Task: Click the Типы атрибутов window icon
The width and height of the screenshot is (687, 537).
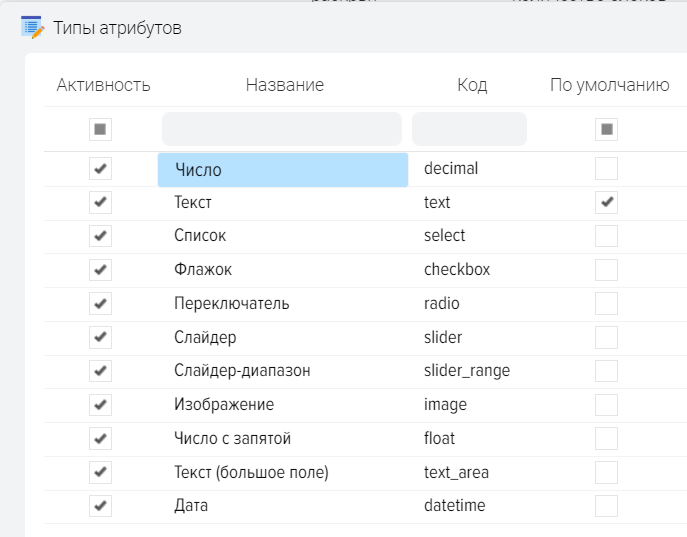Action: click(32, 28)
